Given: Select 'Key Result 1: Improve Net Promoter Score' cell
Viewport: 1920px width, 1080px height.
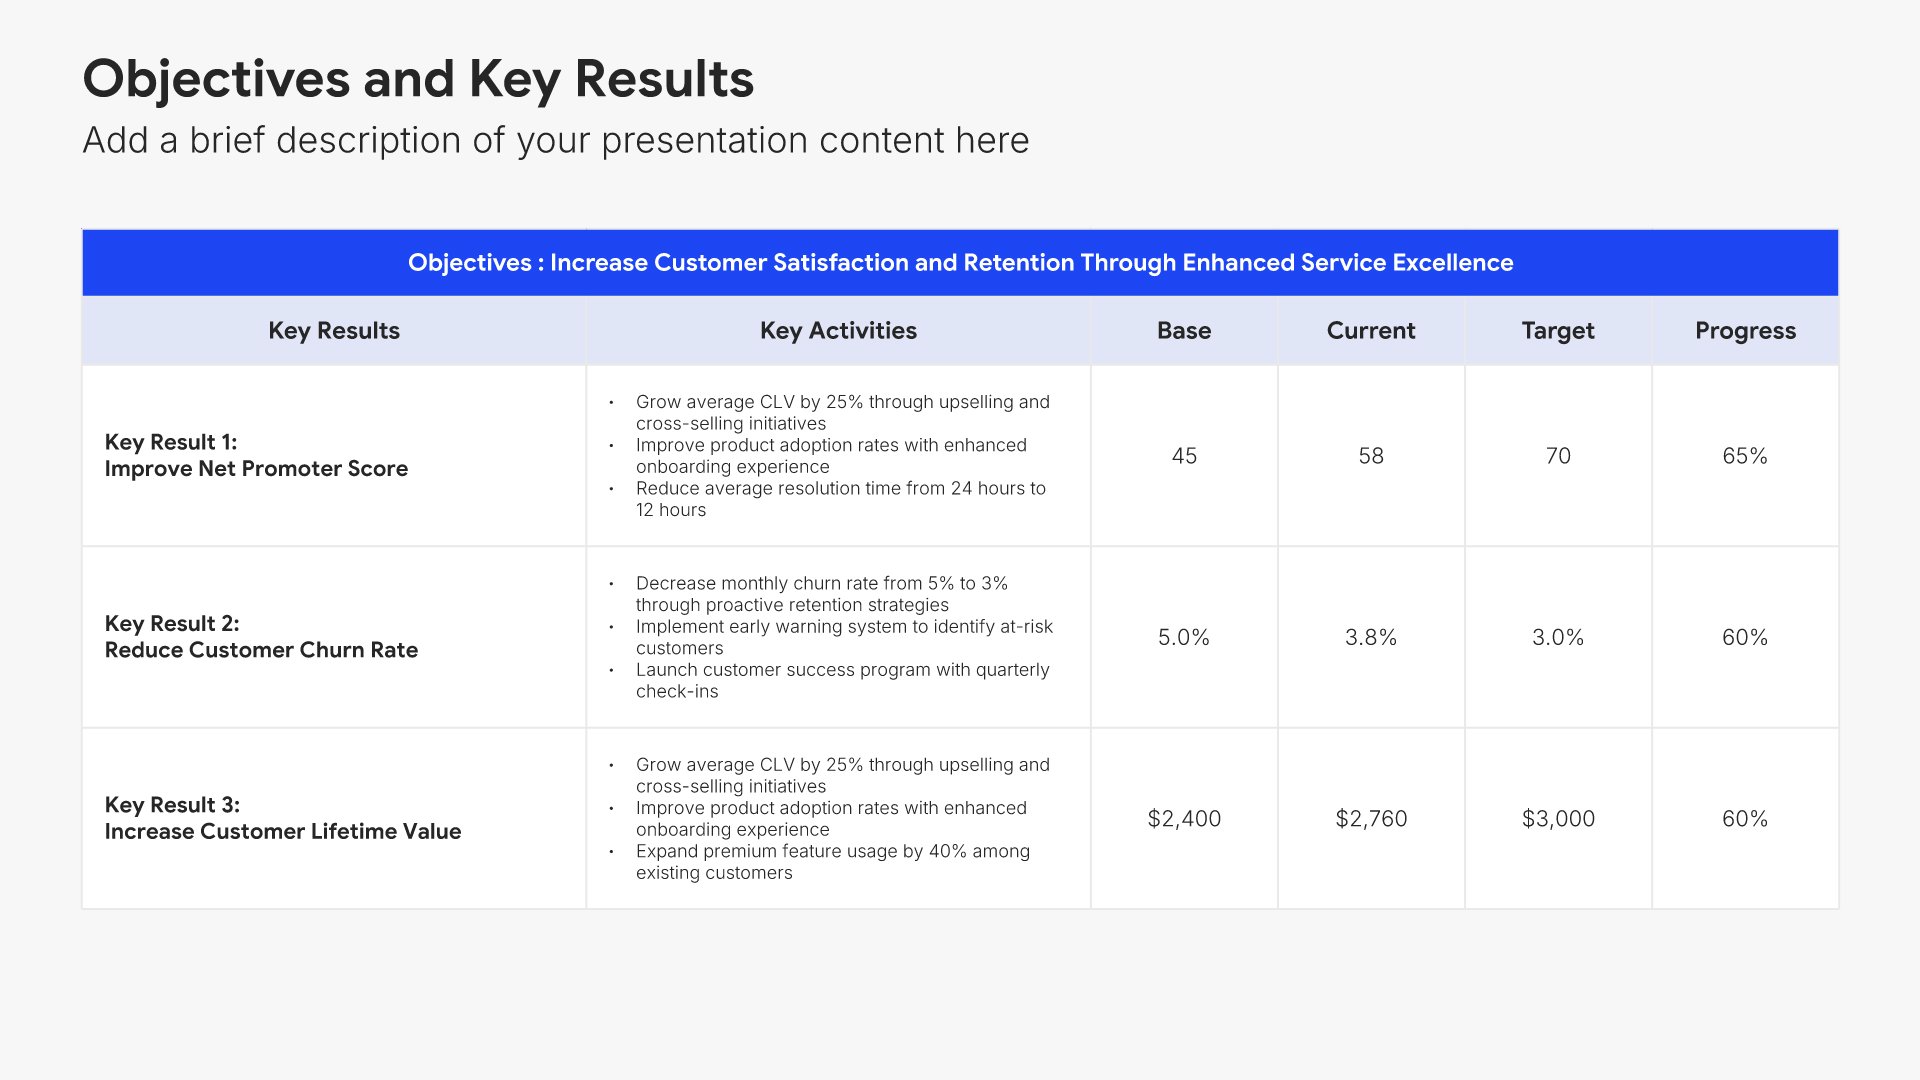Looking at the screenshot, I should coord(334,456).
